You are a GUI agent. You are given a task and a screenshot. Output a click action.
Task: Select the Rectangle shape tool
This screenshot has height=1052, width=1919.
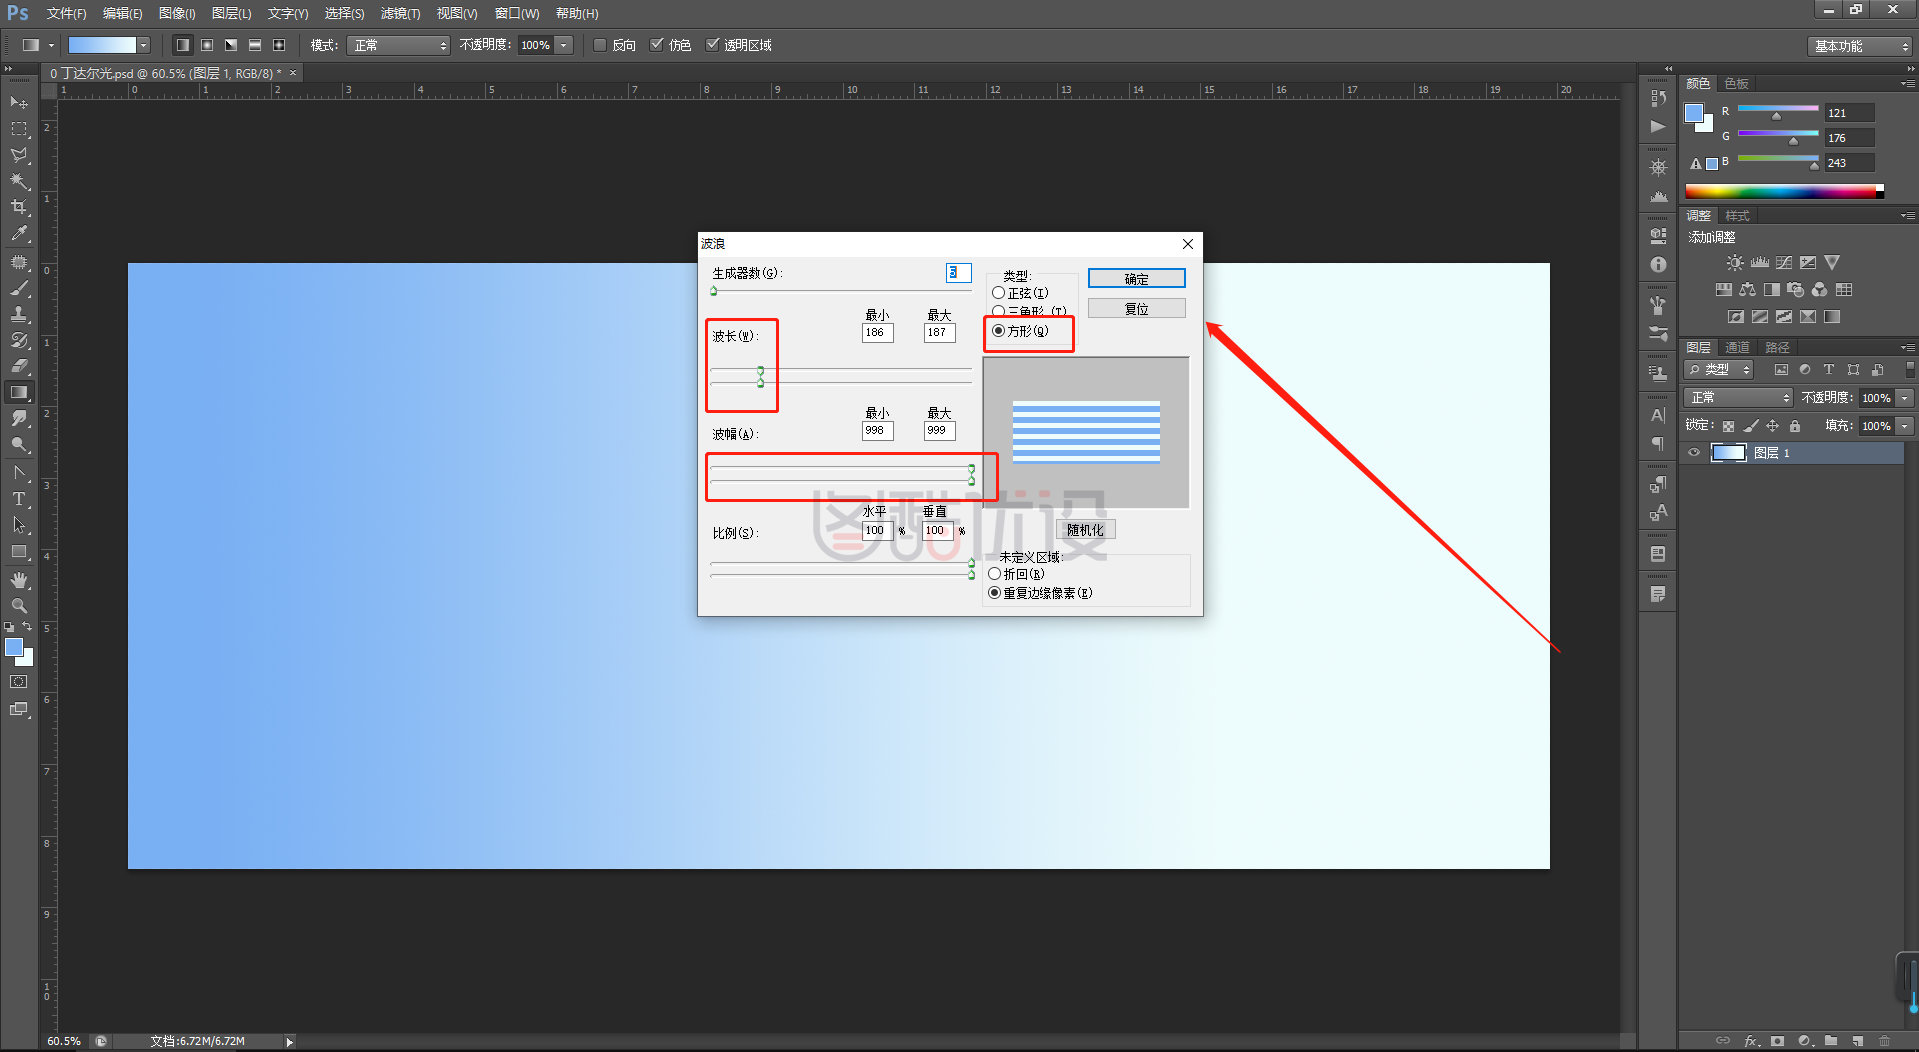coord(19,551)
